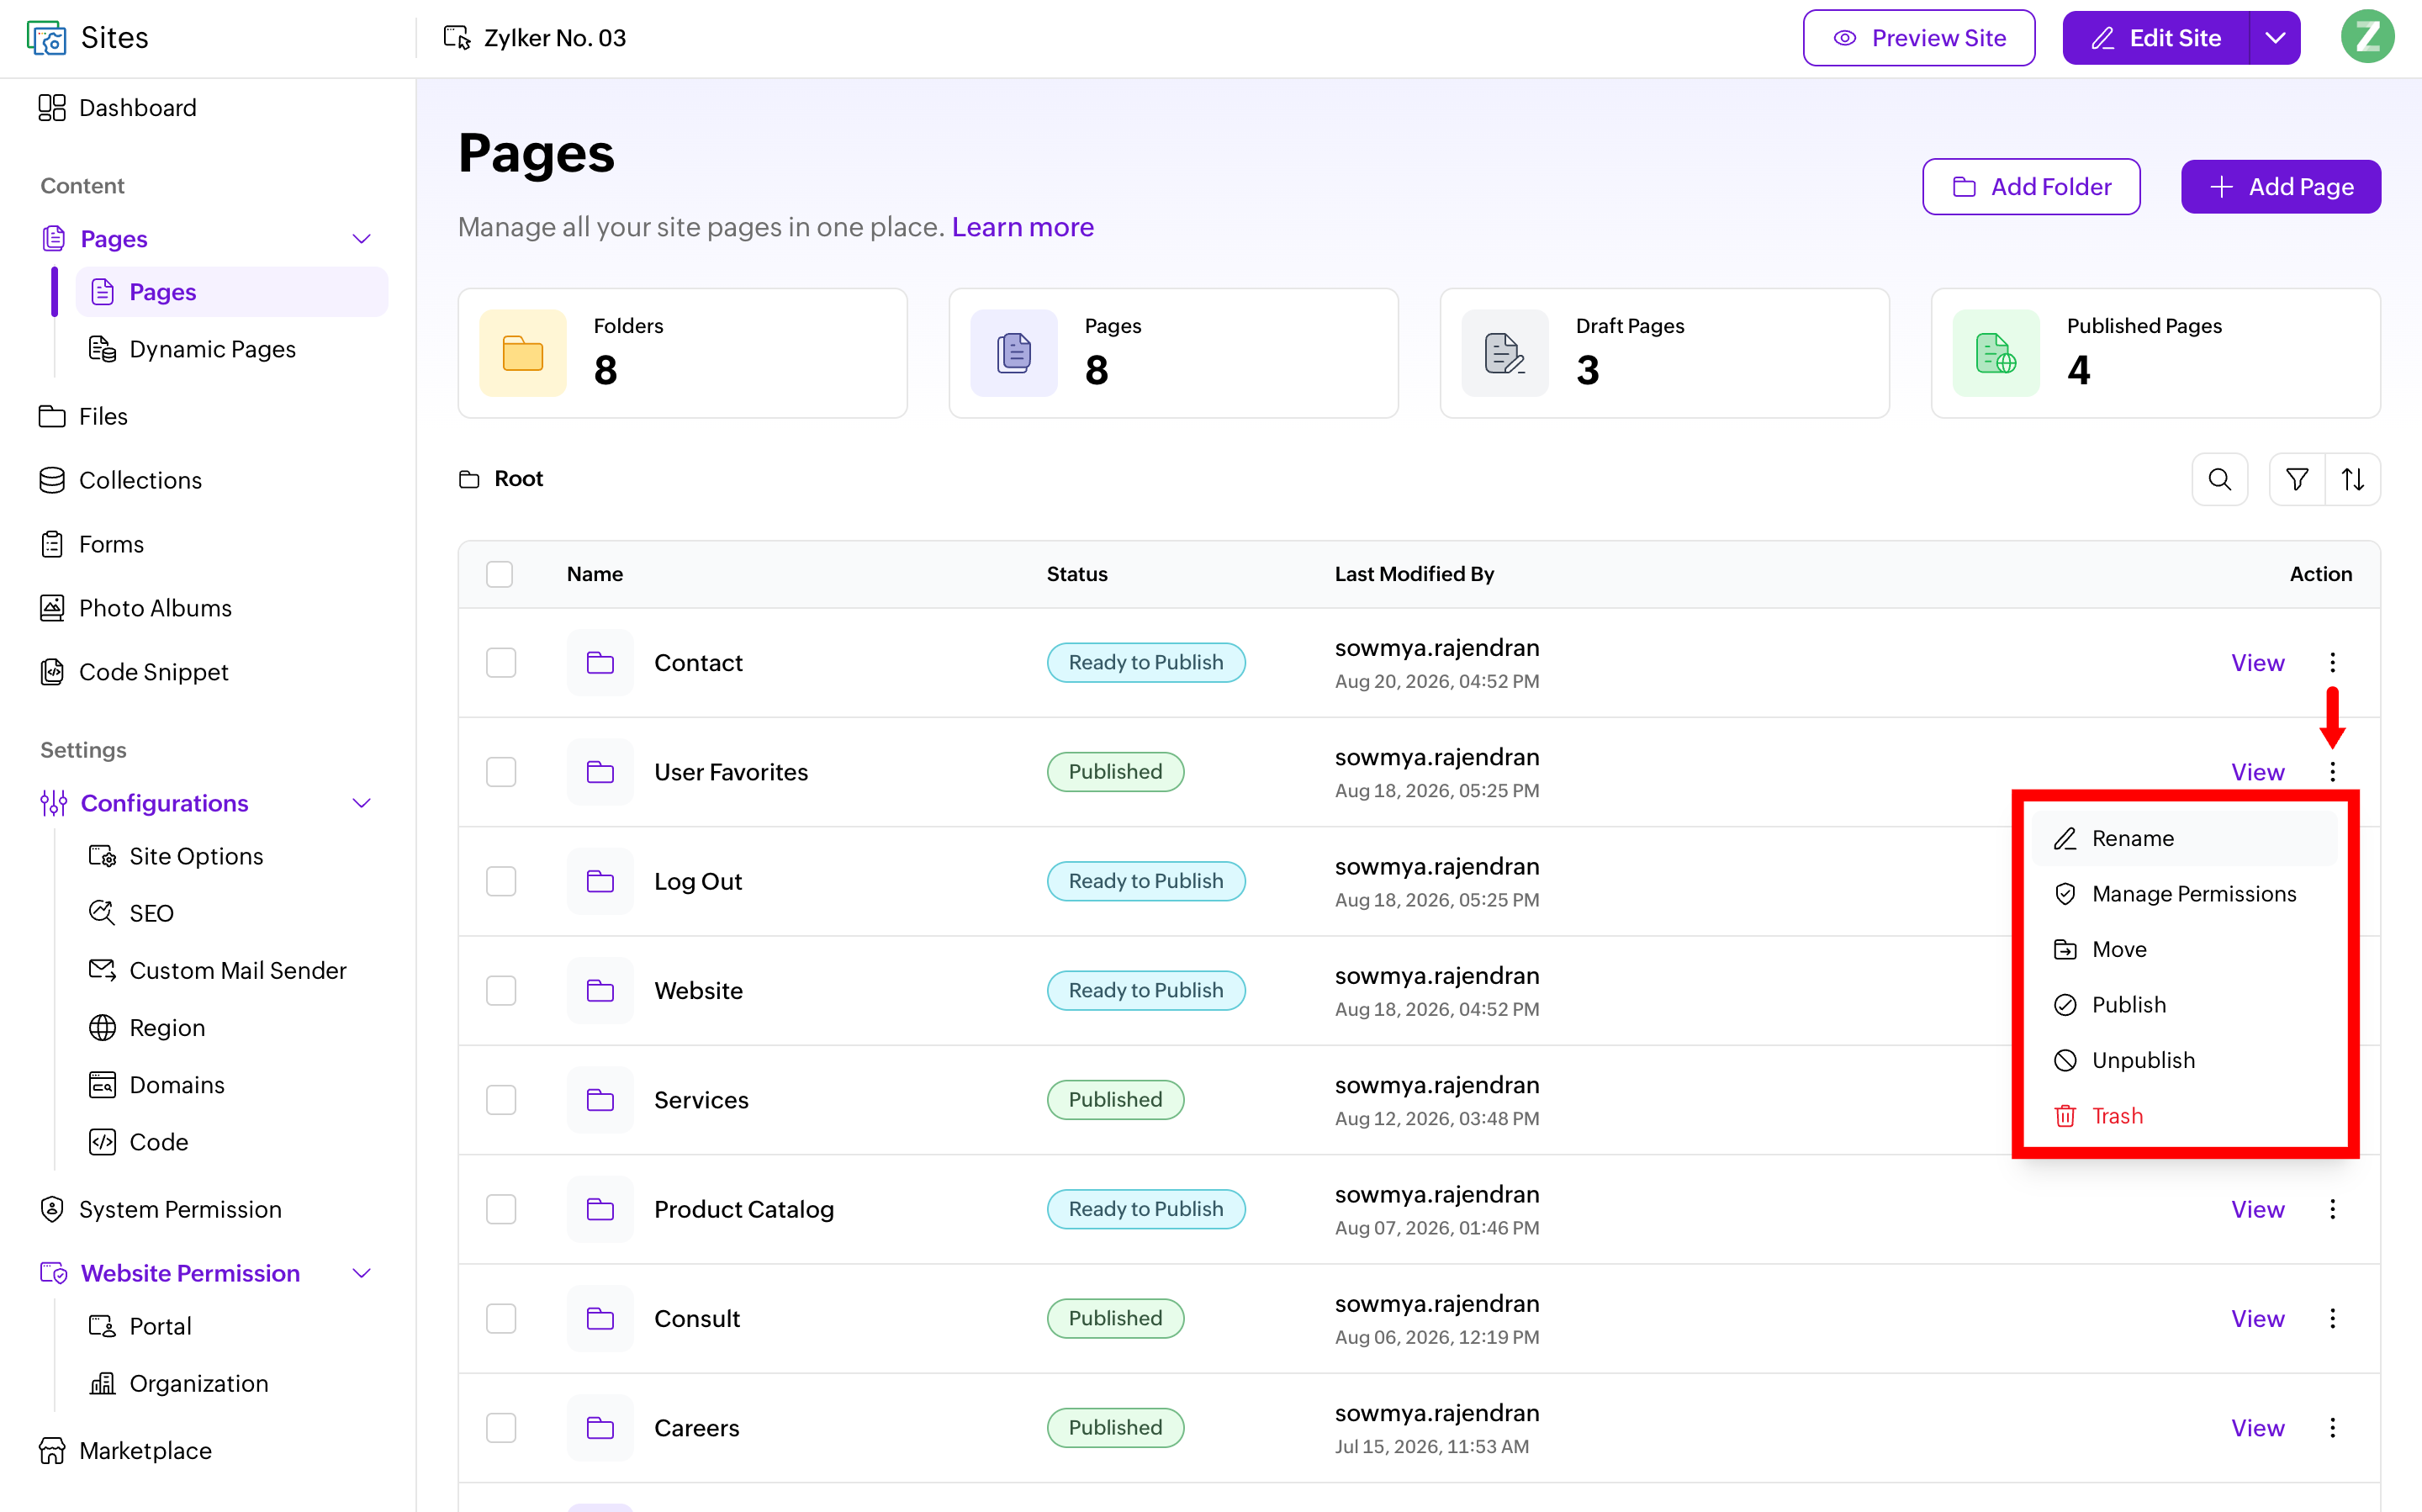Click the Add Page button

click(x=2281, y=187)
